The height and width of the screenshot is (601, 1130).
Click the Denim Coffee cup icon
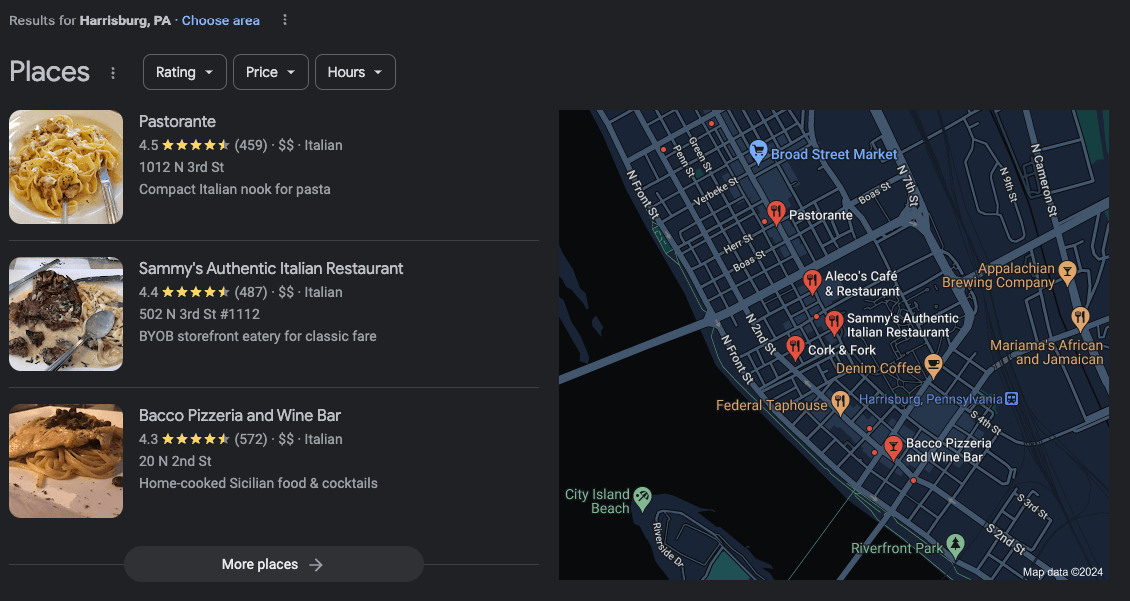point(933,366)
